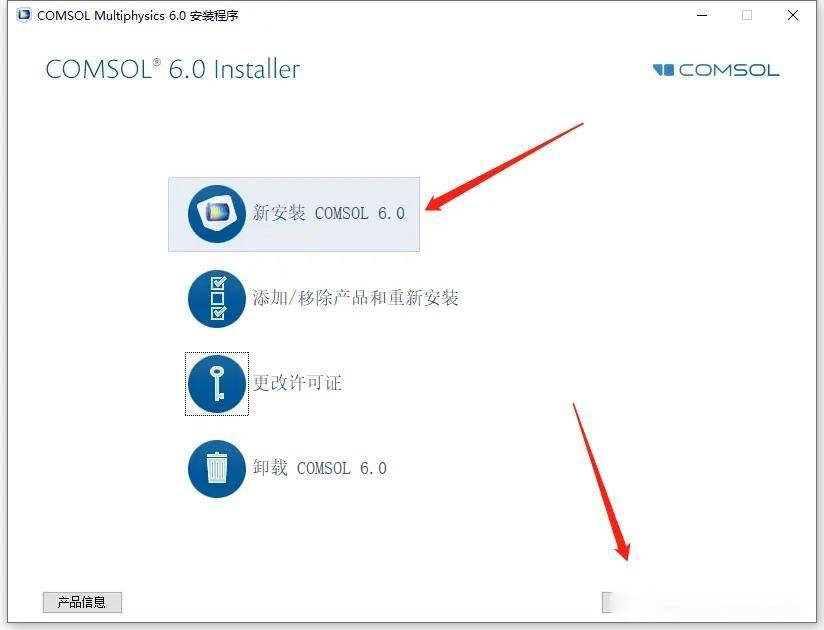The height and width of the screenshot is (630, 824).
Task: Click the round new-installation COMSOL icon
Action: (217, 214)
